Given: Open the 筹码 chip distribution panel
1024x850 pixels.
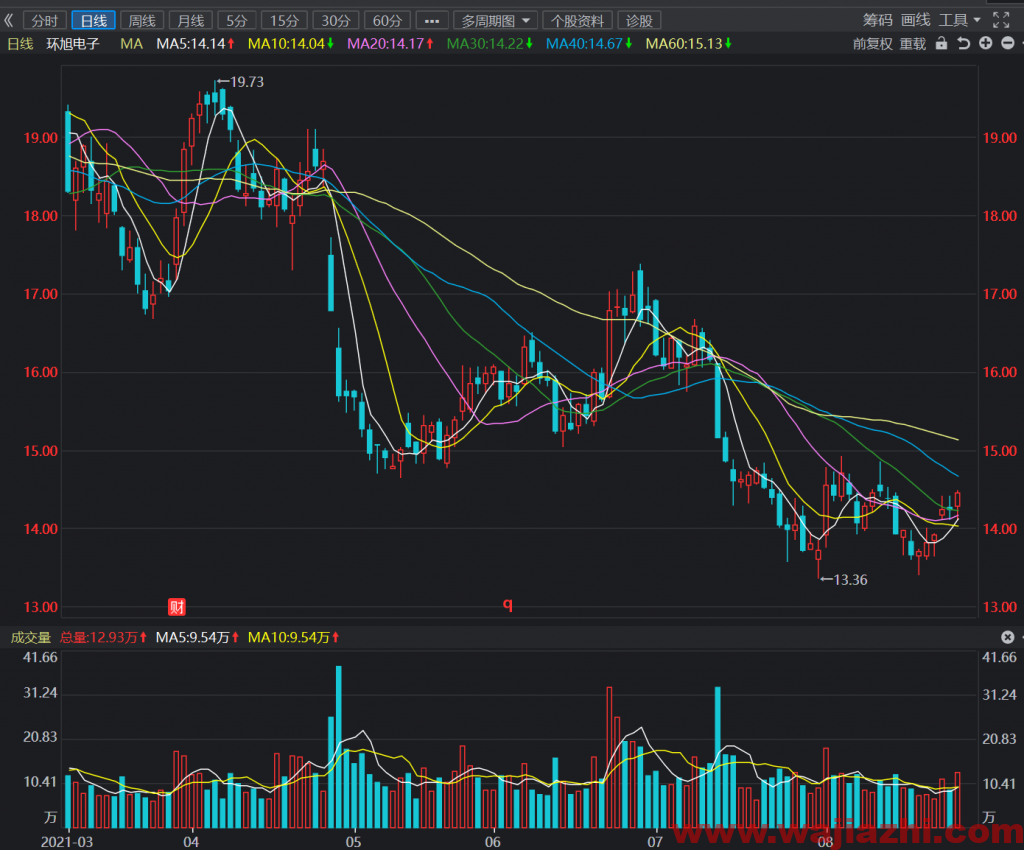Looking at the screenshot, I should point(877,20).
